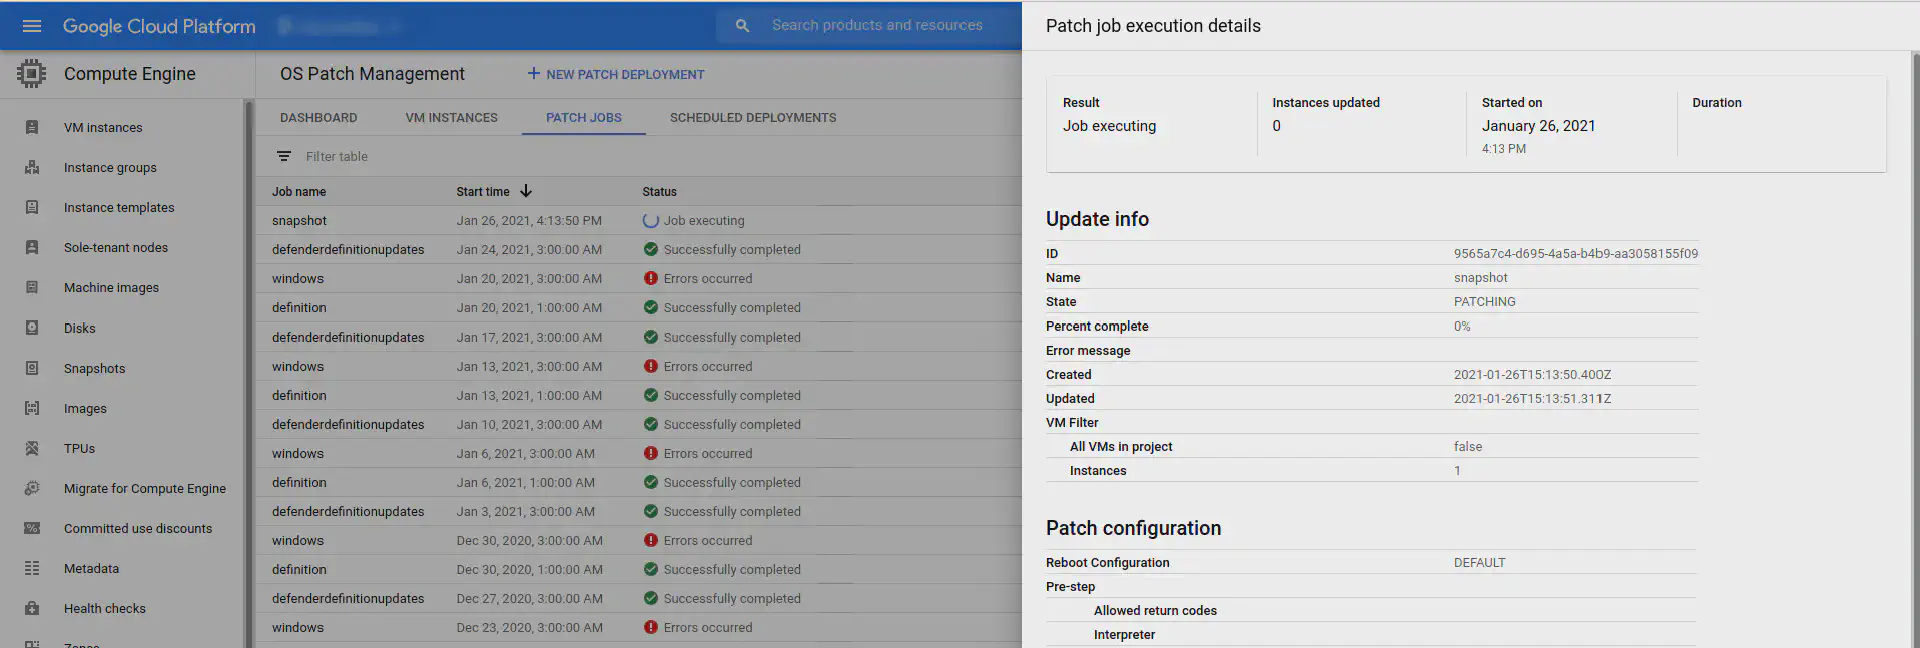Click the Committed use discounts icon

[x=32, y=528]
